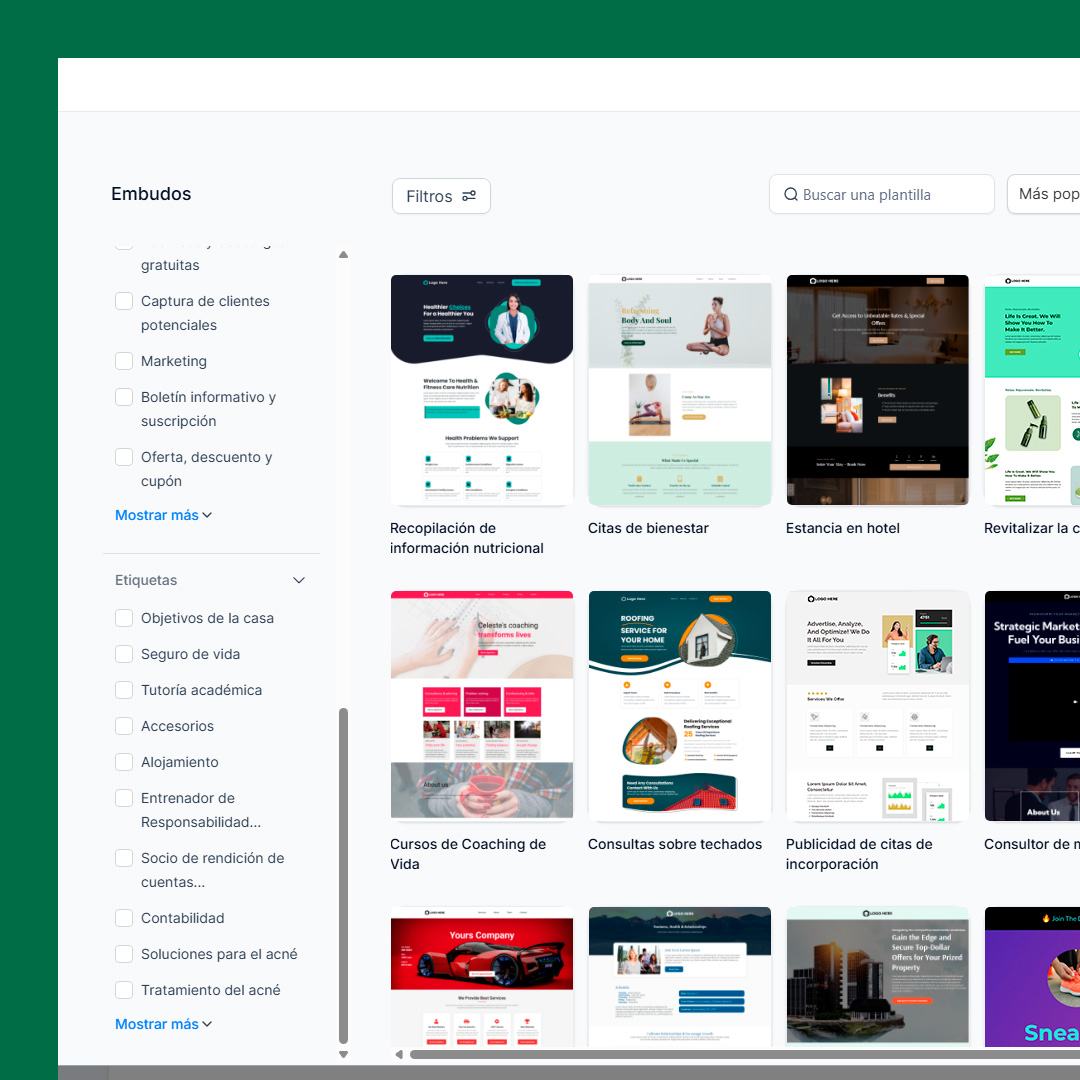Toggle Socio de rendición de cuentas tag
The width and height of the screenshot is (1080, 1080).
click(x=124, y=858)
